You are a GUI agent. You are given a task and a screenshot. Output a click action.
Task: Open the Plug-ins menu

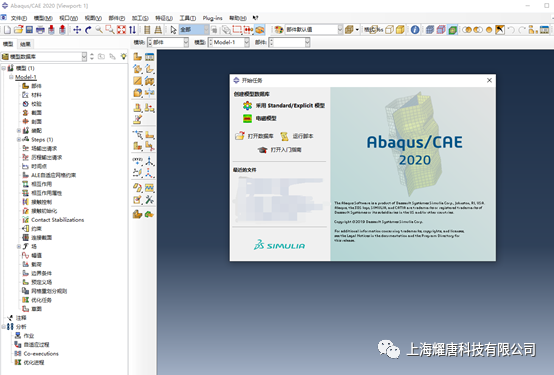pos(212,18)
